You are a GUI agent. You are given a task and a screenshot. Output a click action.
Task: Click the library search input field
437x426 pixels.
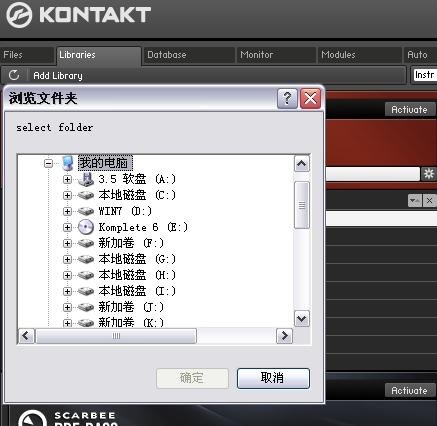[372, 174]
